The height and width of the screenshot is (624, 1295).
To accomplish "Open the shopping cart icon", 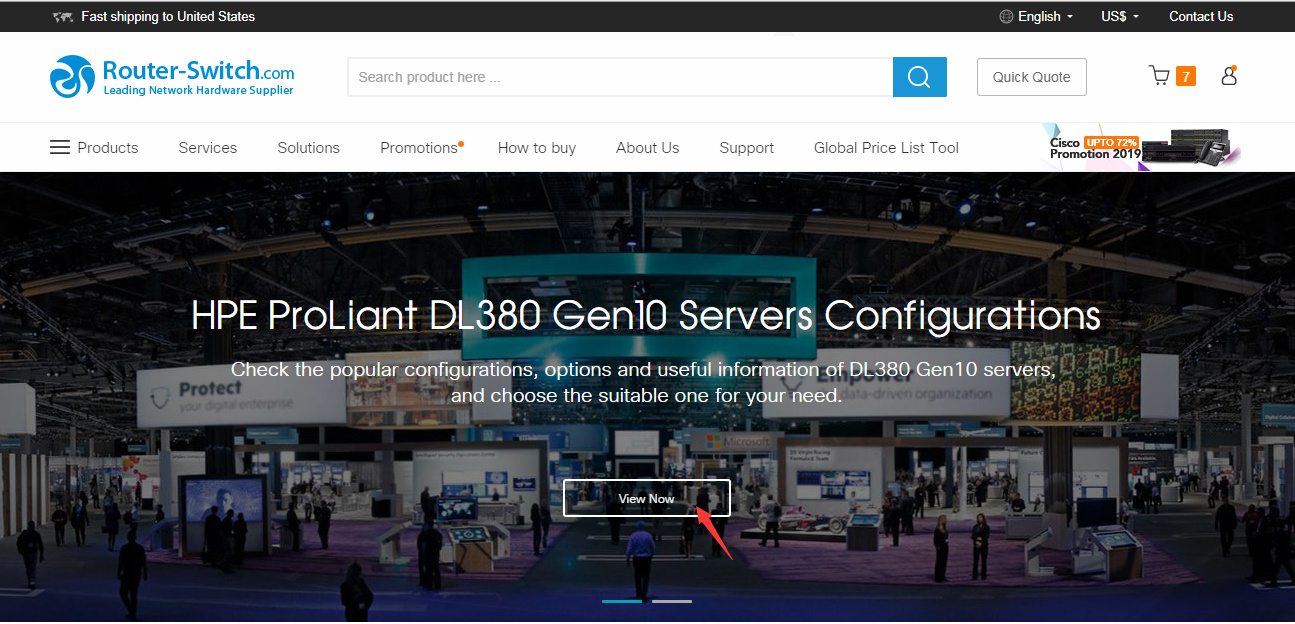I will click(x=1159, y=76).
